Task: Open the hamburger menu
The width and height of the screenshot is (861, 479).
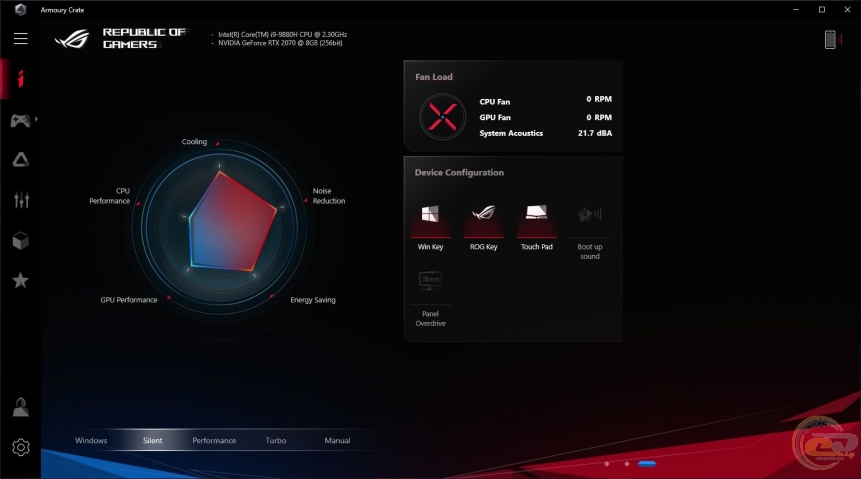Action: 20,38
